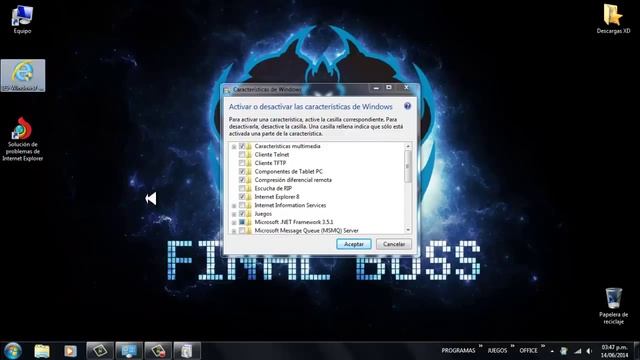
Task: Open the Descargas XD folder
Action: (613, 19)
